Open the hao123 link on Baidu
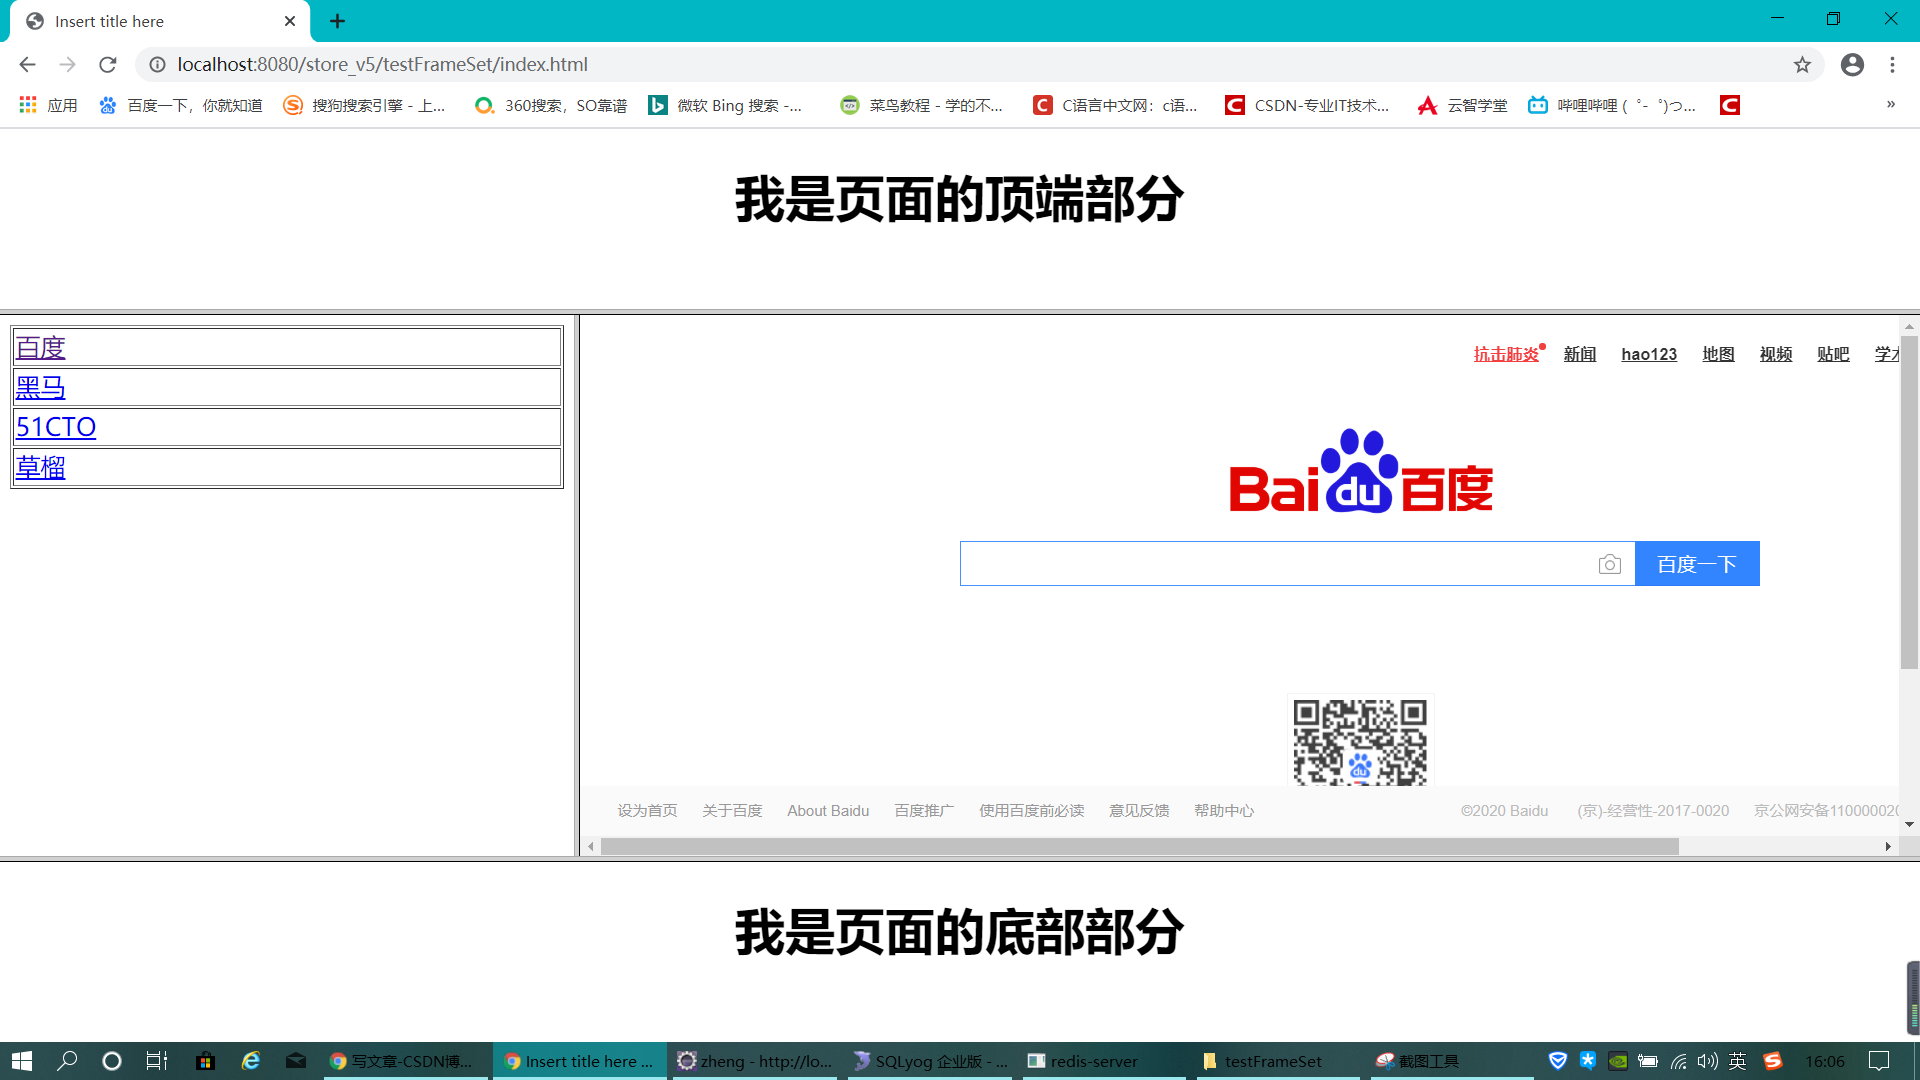1920x1080 pixels. point(1648,354)
